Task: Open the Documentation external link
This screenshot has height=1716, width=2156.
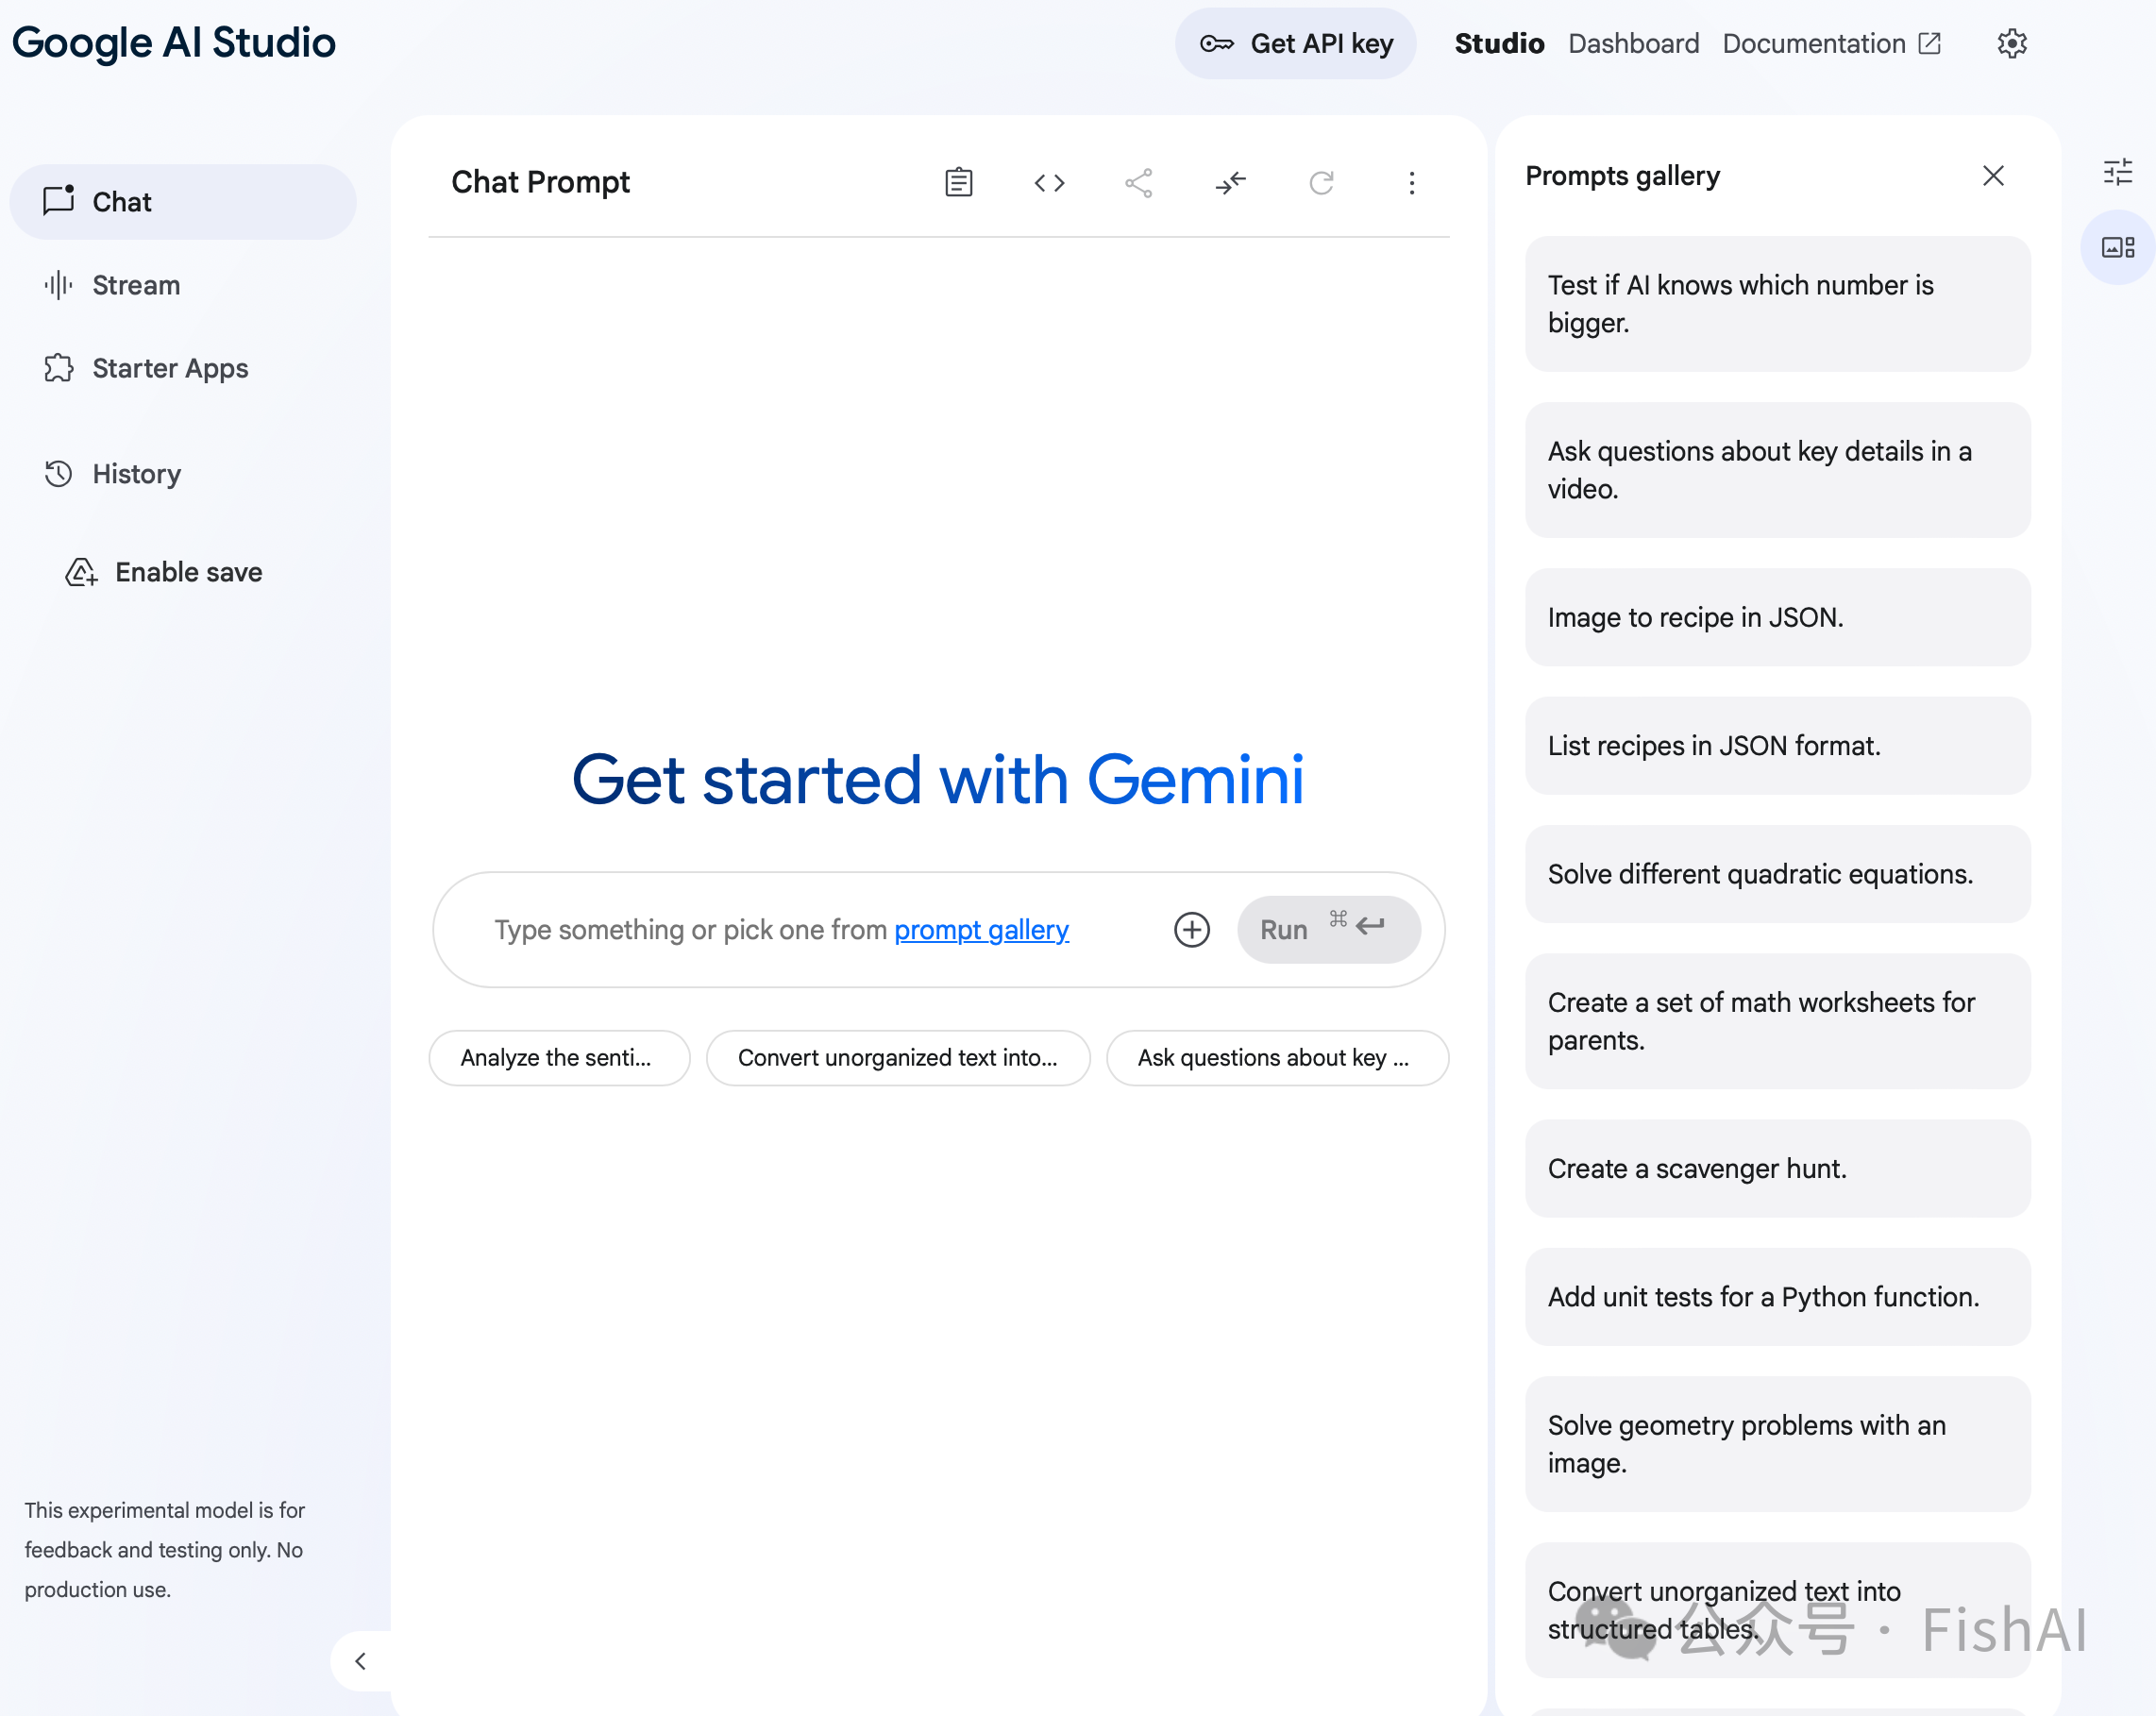Action: (1831, 43)
